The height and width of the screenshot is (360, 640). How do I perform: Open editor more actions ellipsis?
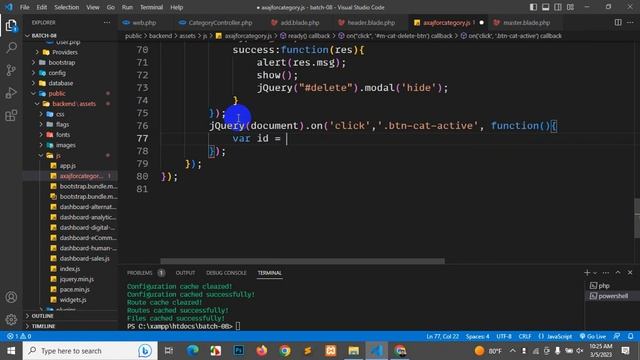[x=630, y=22]
